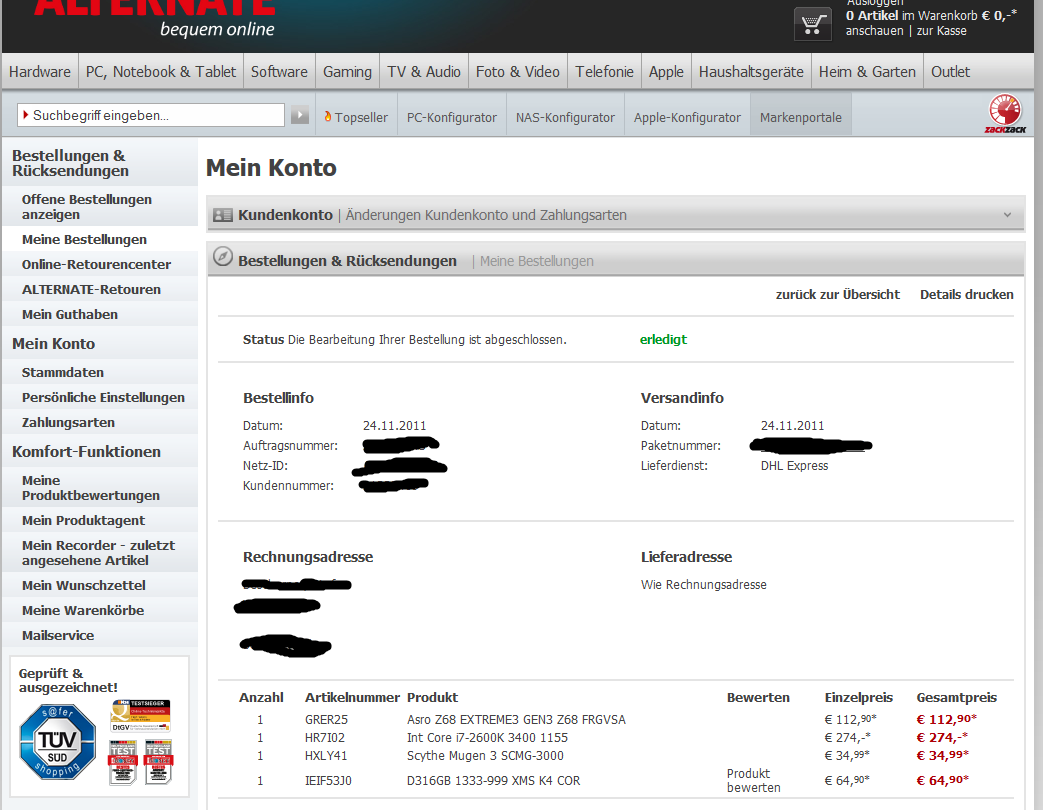Click article number GRER25
Image resolution: width=1043 pixels, height=810 pixels.
(327, 720)
